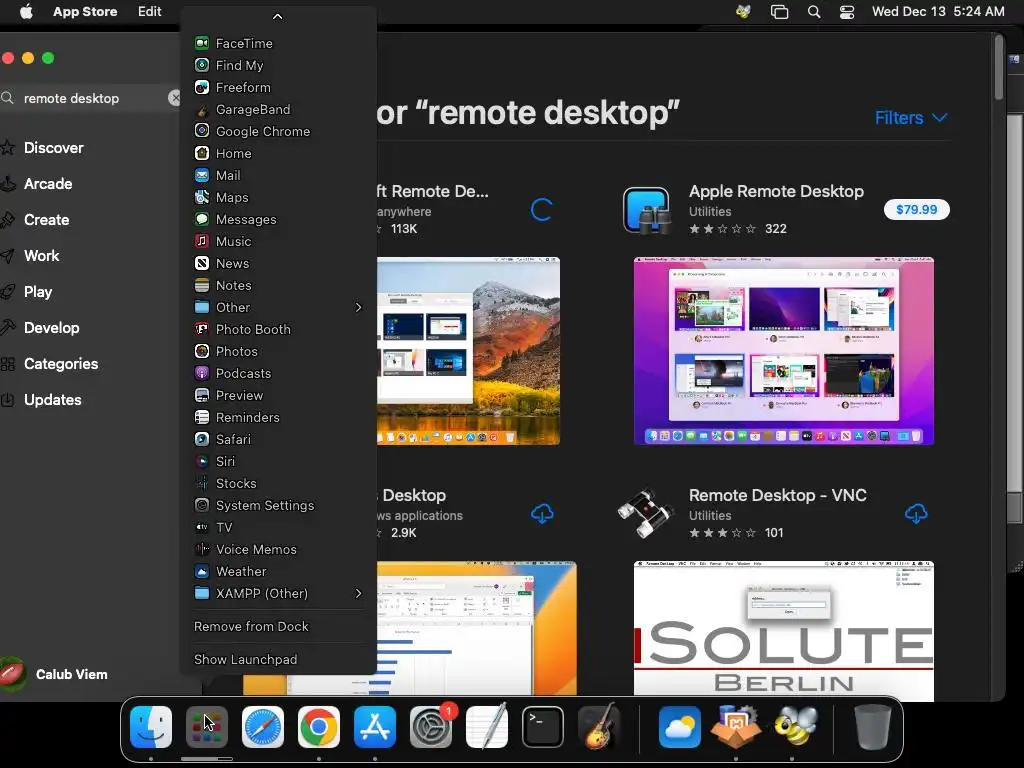
Task: Choose Safari in the list
Action: [278, 439]
